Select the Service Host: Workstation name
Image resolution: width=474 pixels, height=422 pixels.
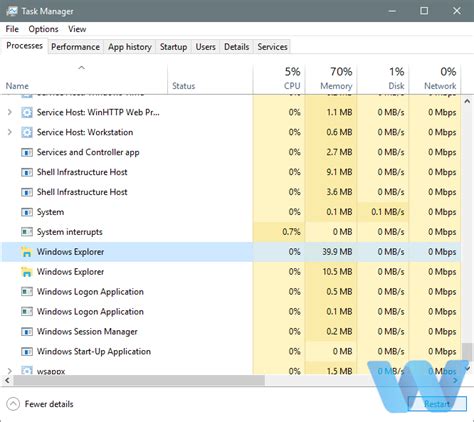[85, 132]
